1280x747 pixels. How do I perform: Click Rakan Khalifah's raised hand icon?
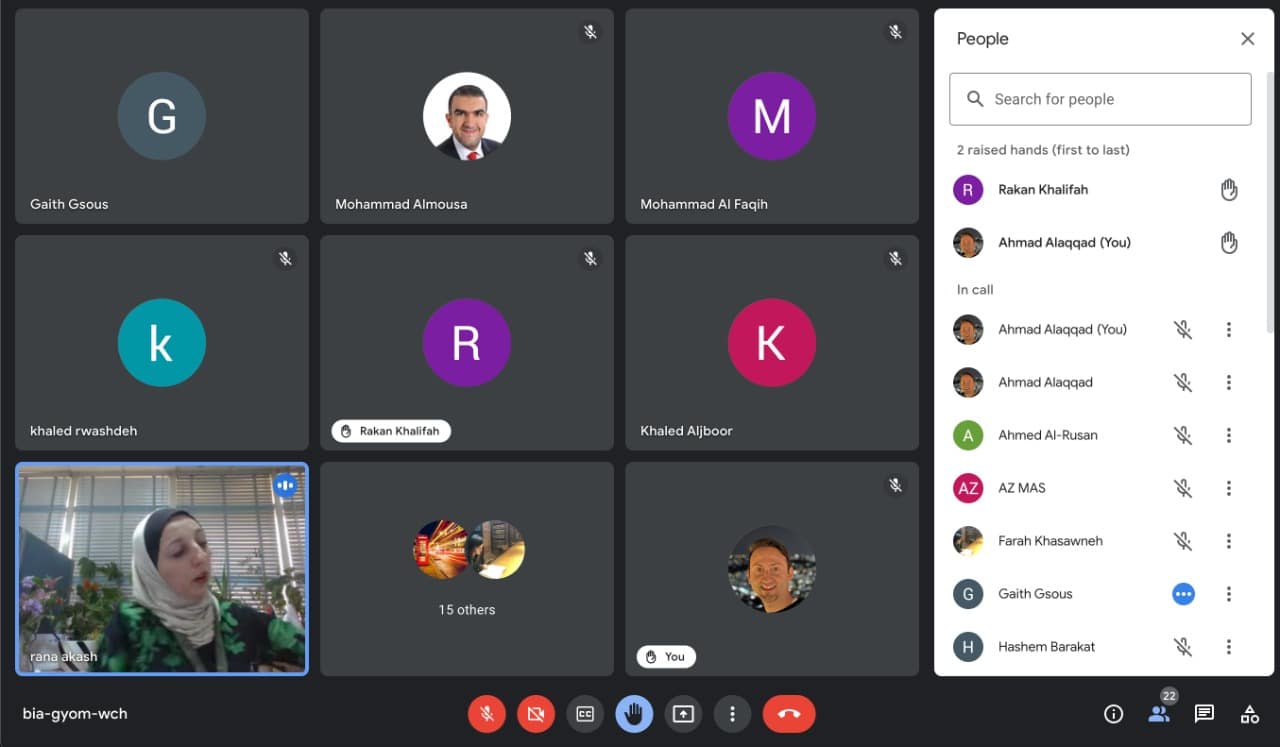1229,190
